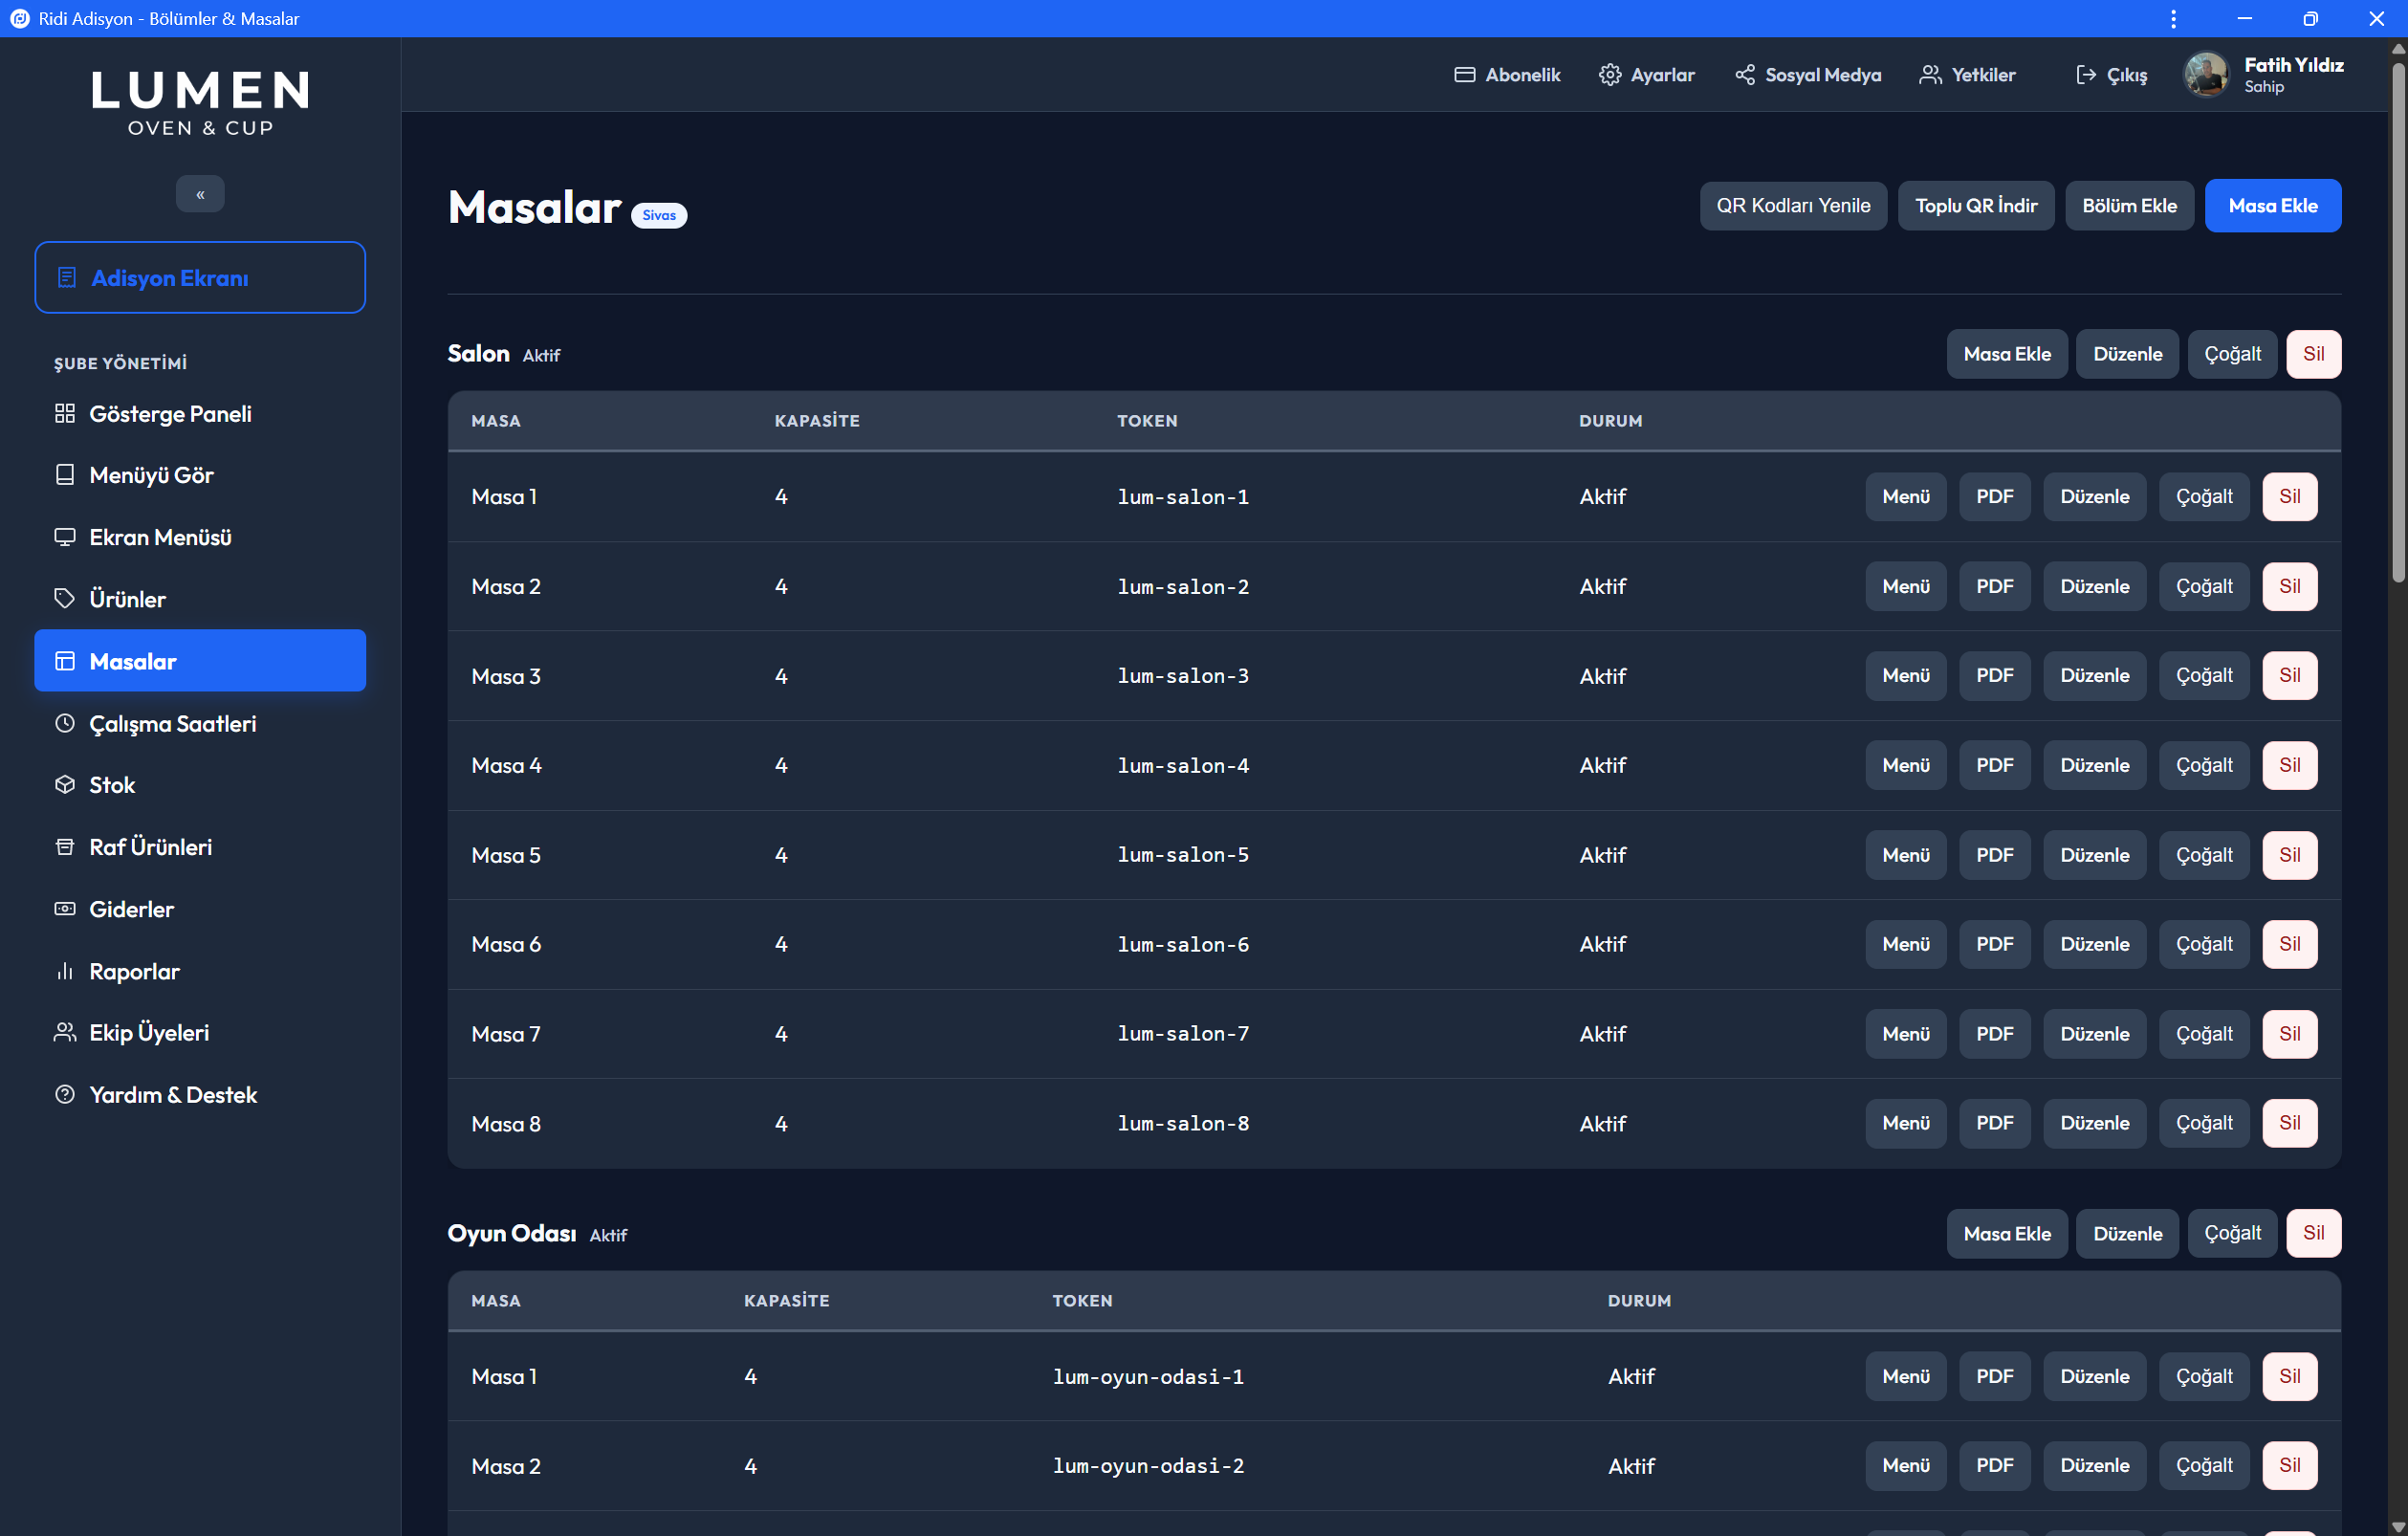Duplicate the Oyun Odası section with Çoğalt
Screen dimensions: 2408x1536
click(2232, 1233)
